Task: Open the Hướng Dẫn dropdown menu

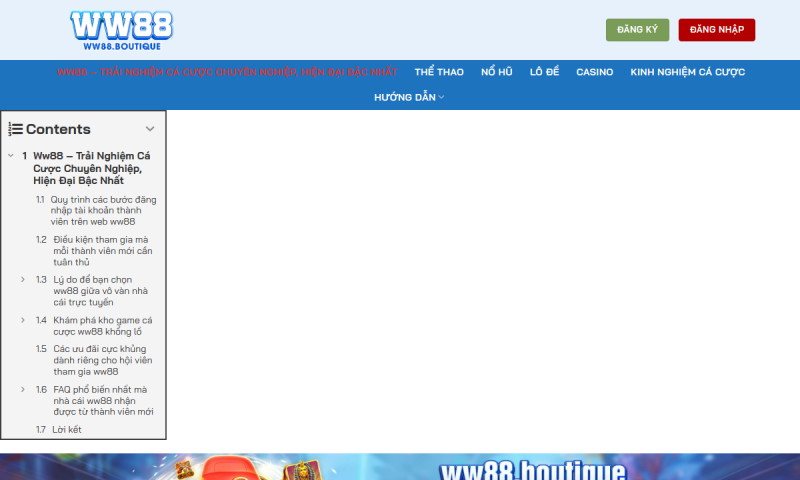Action: point(409,97)
